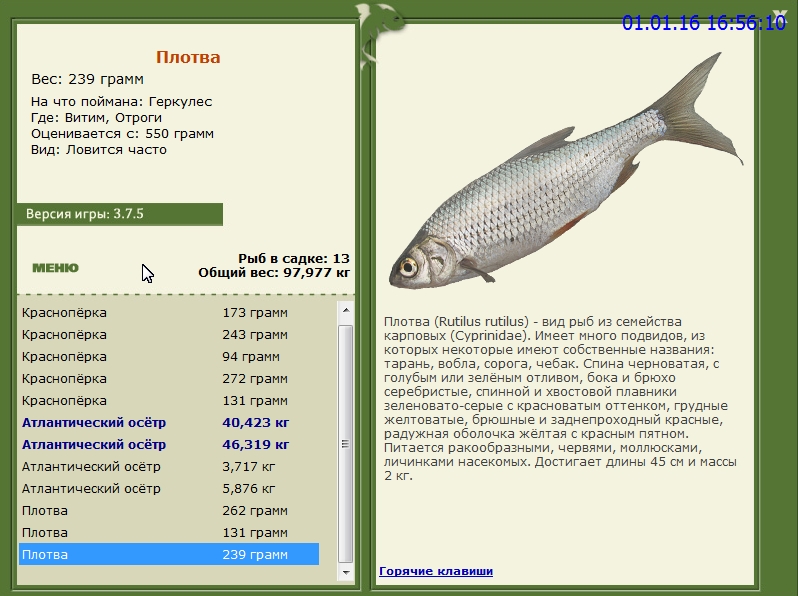
Task: Click the Где: Витим, Отроги line
Action: tap(96, 118)
